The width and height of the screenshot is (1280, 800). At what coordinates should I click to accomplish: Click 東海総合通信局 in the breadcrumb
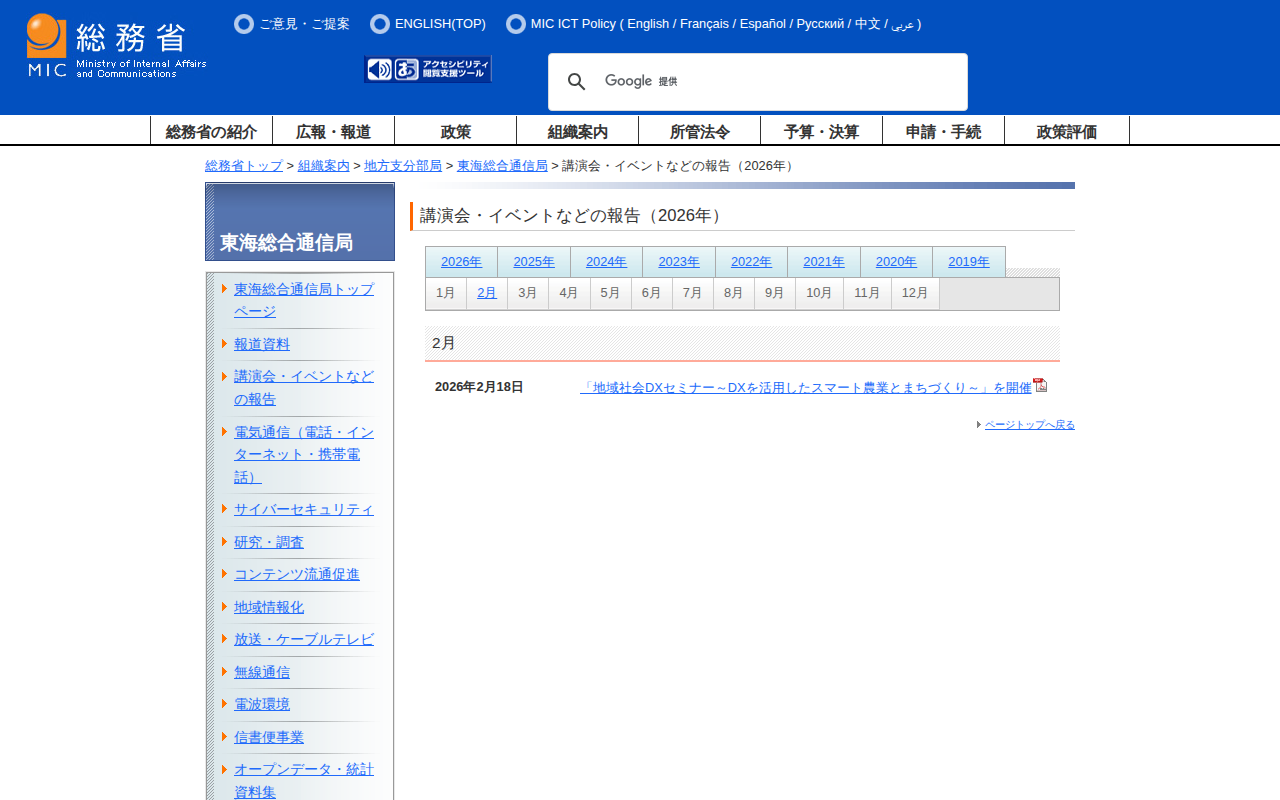(x=502, y=166)
